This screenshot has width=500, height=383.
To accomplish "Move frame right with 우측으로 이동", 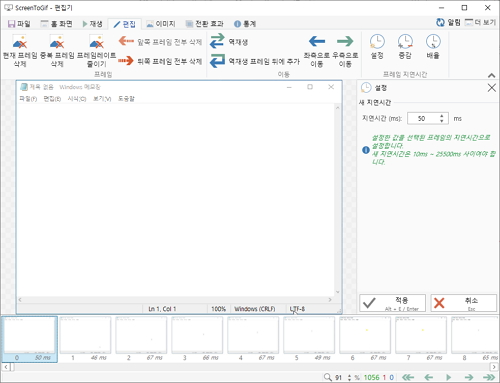I will [345, 51].
